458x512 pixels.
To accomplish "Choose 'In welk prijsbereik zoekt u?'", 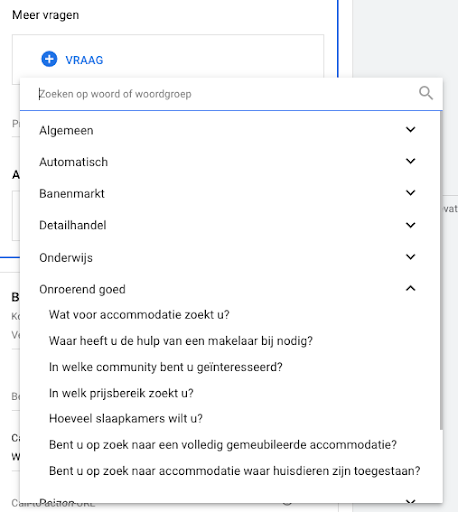I will [x=121, y=393].
